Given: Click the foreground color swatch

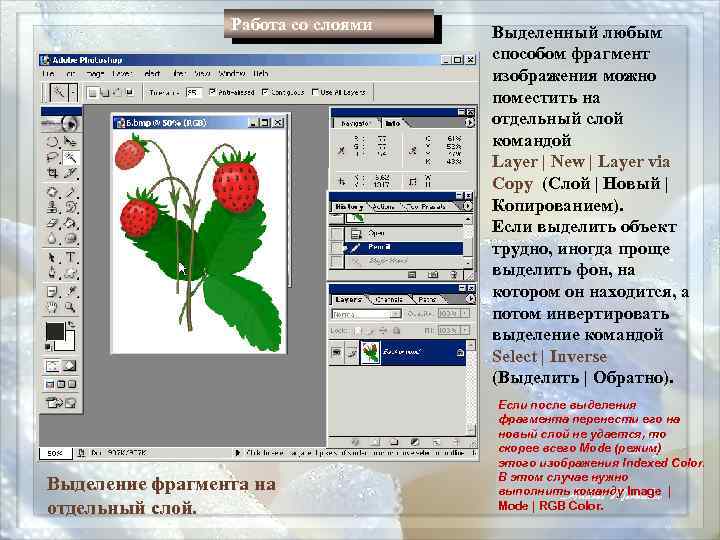Looking at the screenshot, I should (55, 331).
